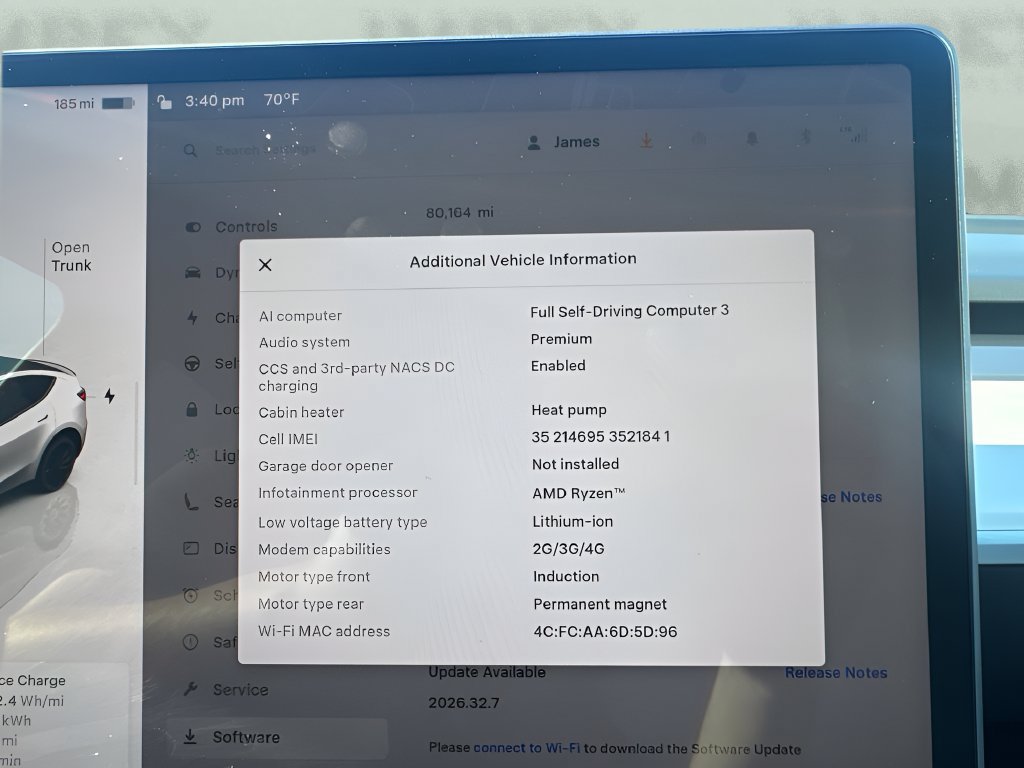The height and width of the screenshot is (768, 1024).
Task: Select the Wi-Fi MAC address value
Action: [x=605, y=632]
